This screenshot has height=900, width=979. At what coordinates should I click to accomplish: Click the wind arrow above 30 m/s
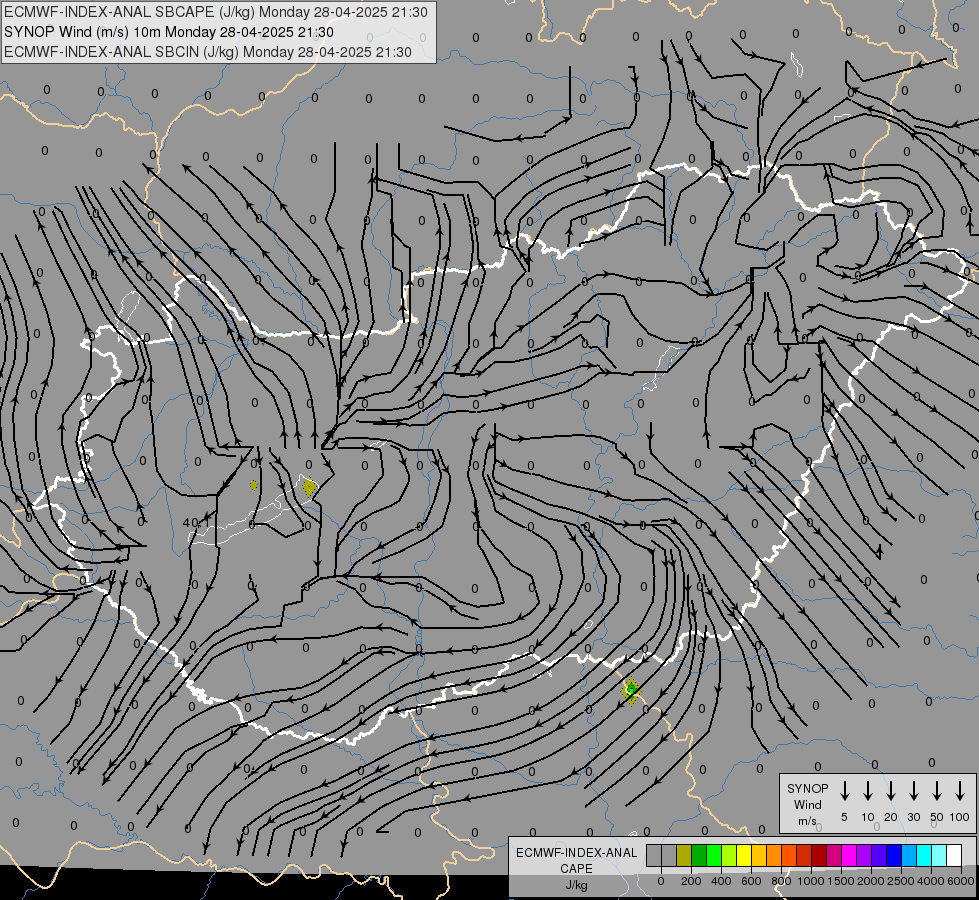pos(913,791)
